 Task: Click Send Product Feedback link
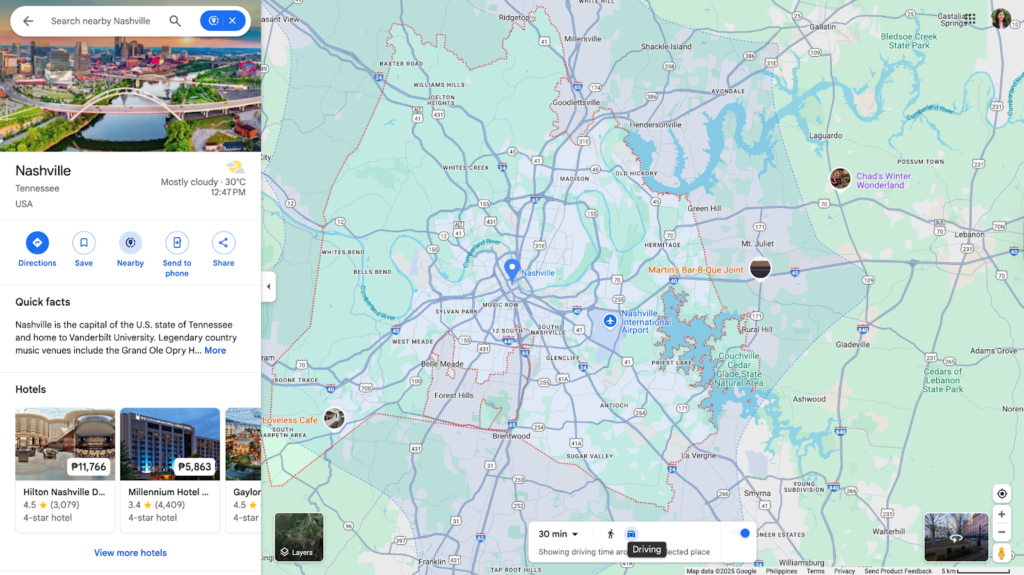pyautogui.click(x=898, y=571)
